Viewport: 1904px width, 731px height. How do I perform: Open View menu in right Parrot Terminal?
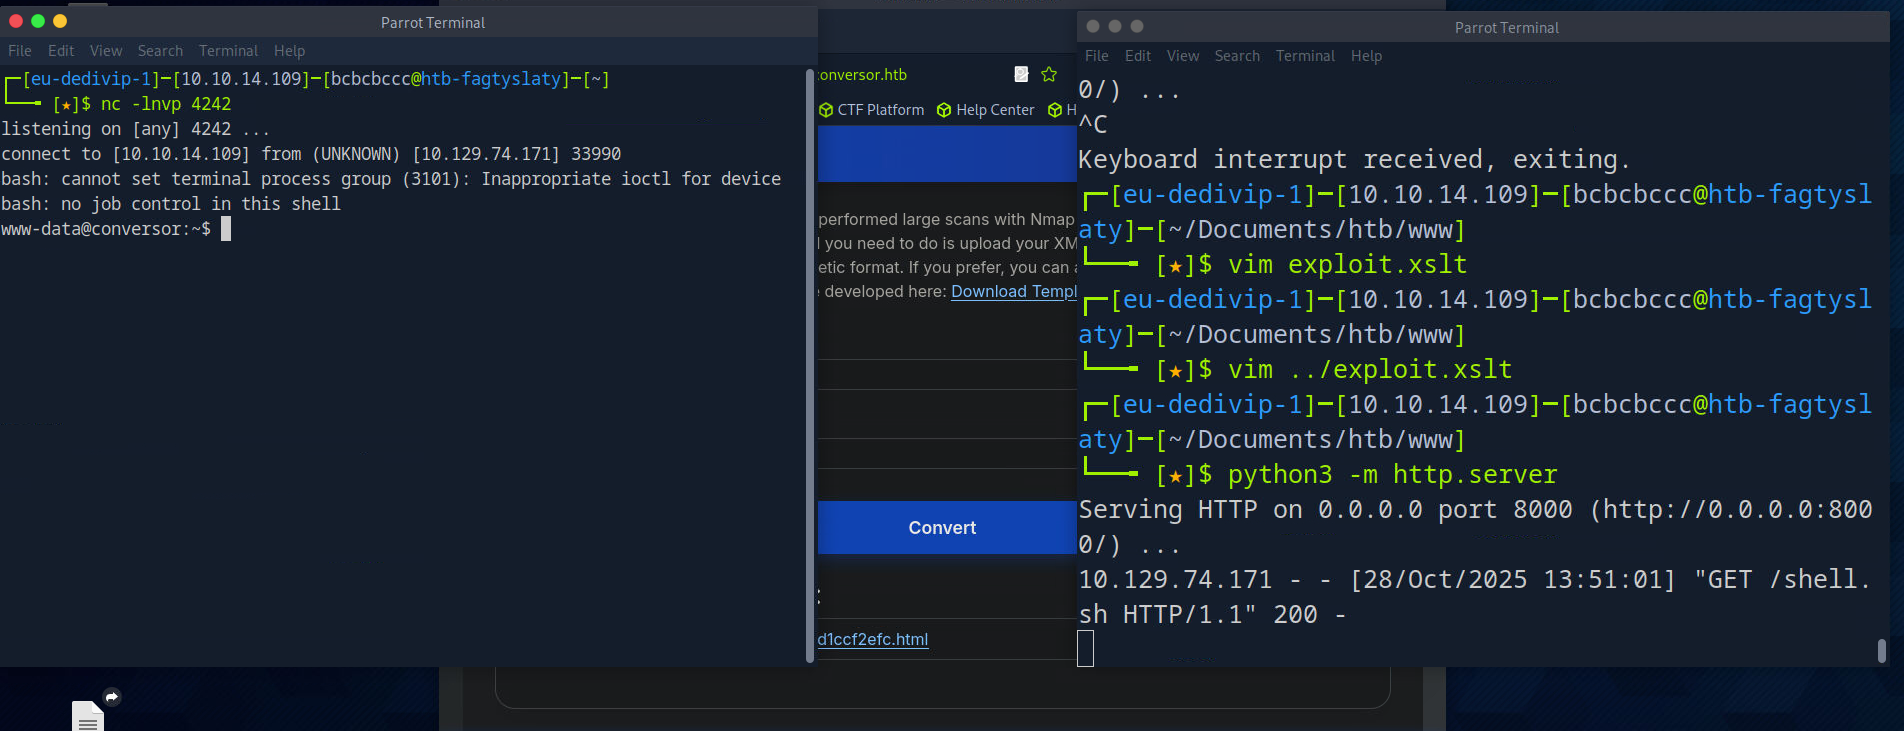click(x=1183, y=56)
